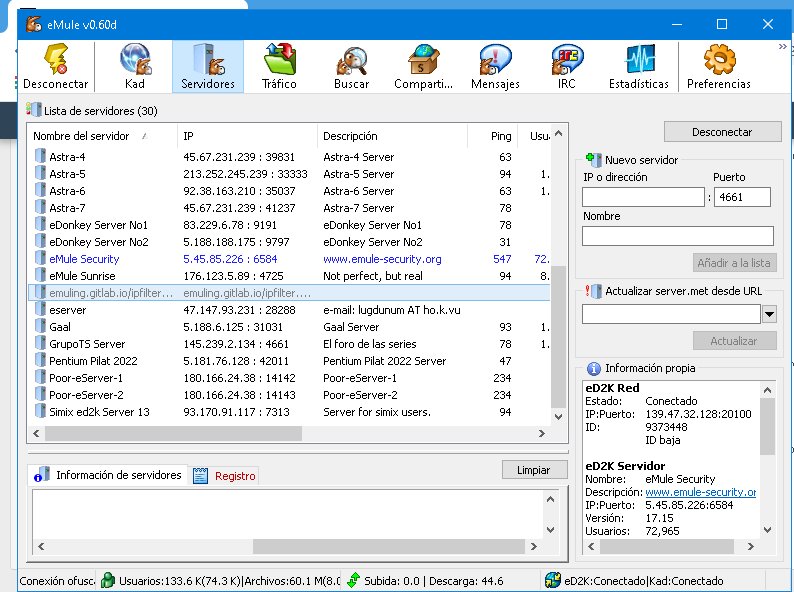The height and width of the screenshot is (592, 794).
Task: Click the Limpiar button
Action: pos(534,470)
